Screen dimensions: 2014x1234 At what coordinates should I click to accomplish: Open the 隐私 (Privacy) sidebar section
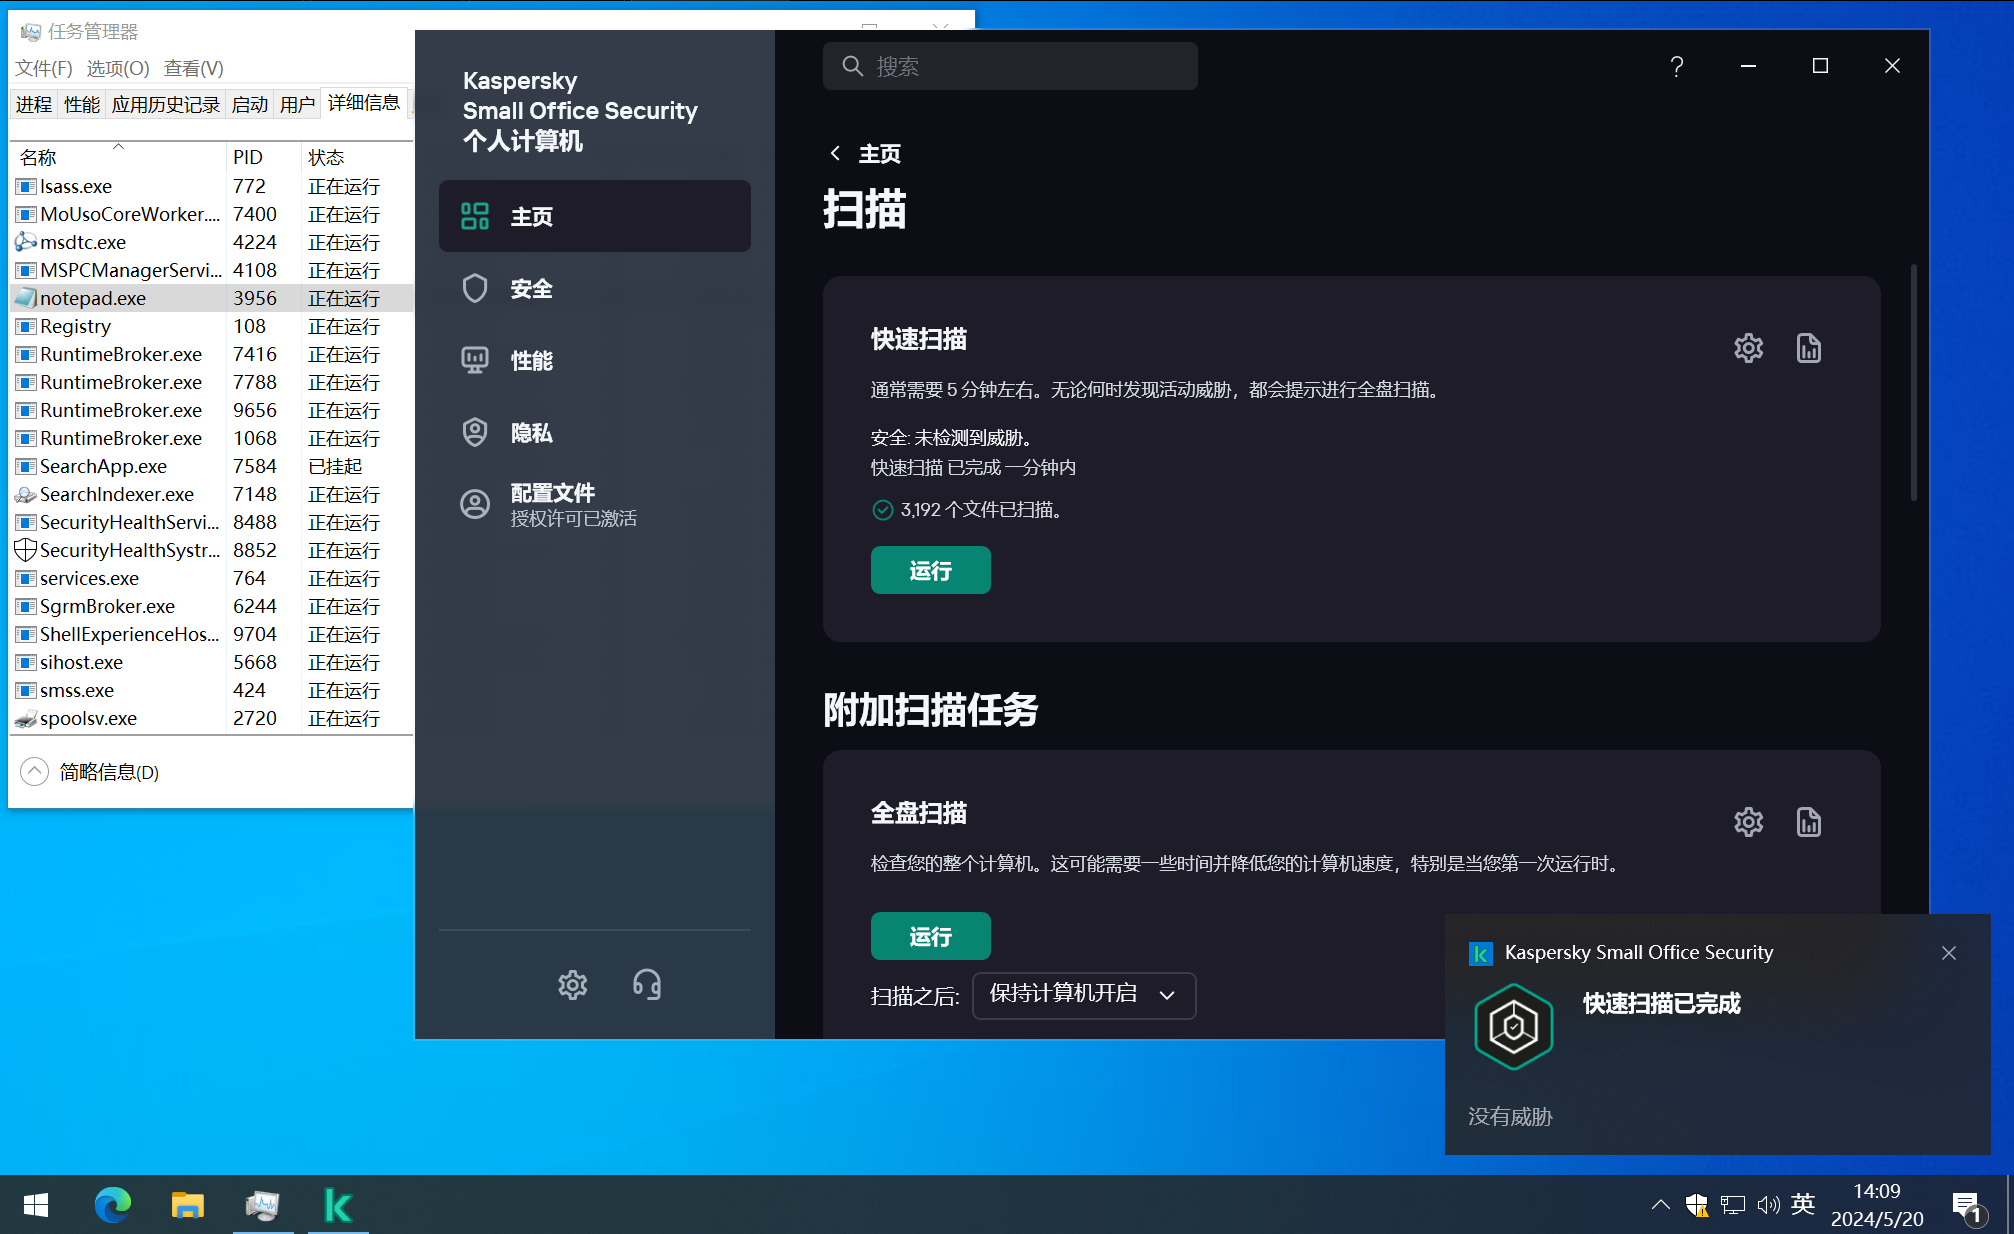pos(531,433)
